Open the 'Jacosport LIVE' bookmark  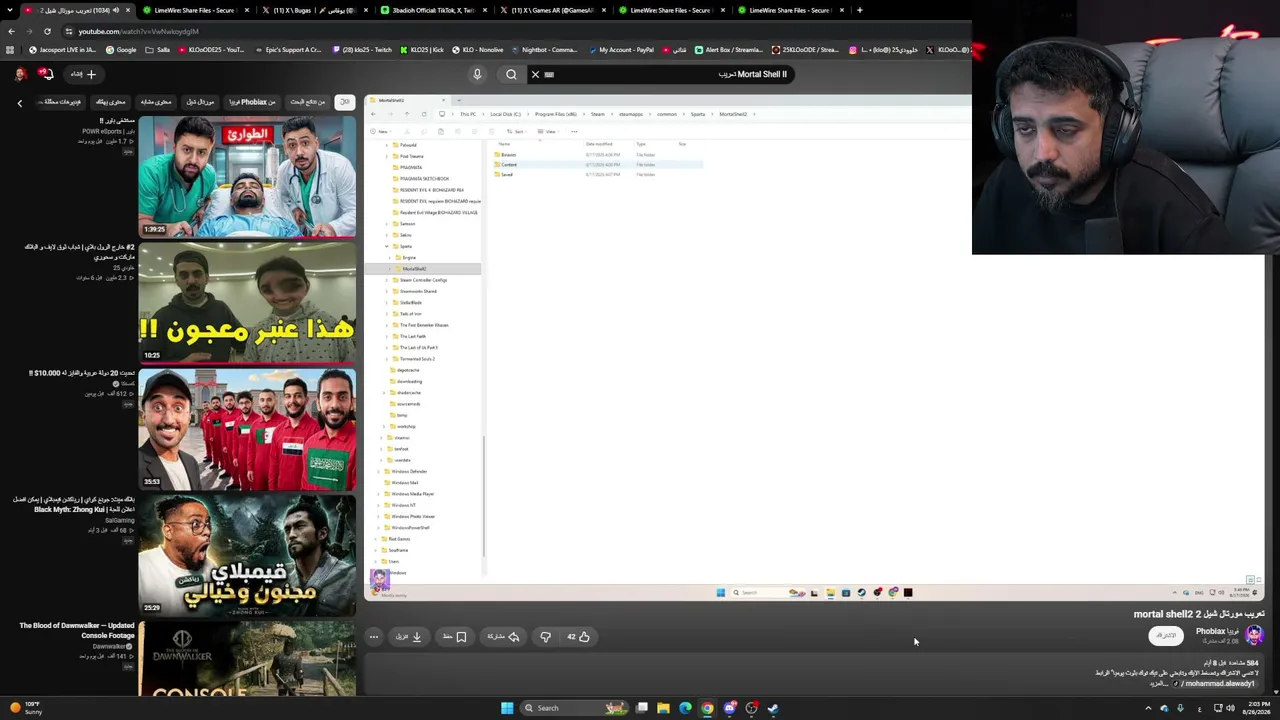click(x=63, y=50)
